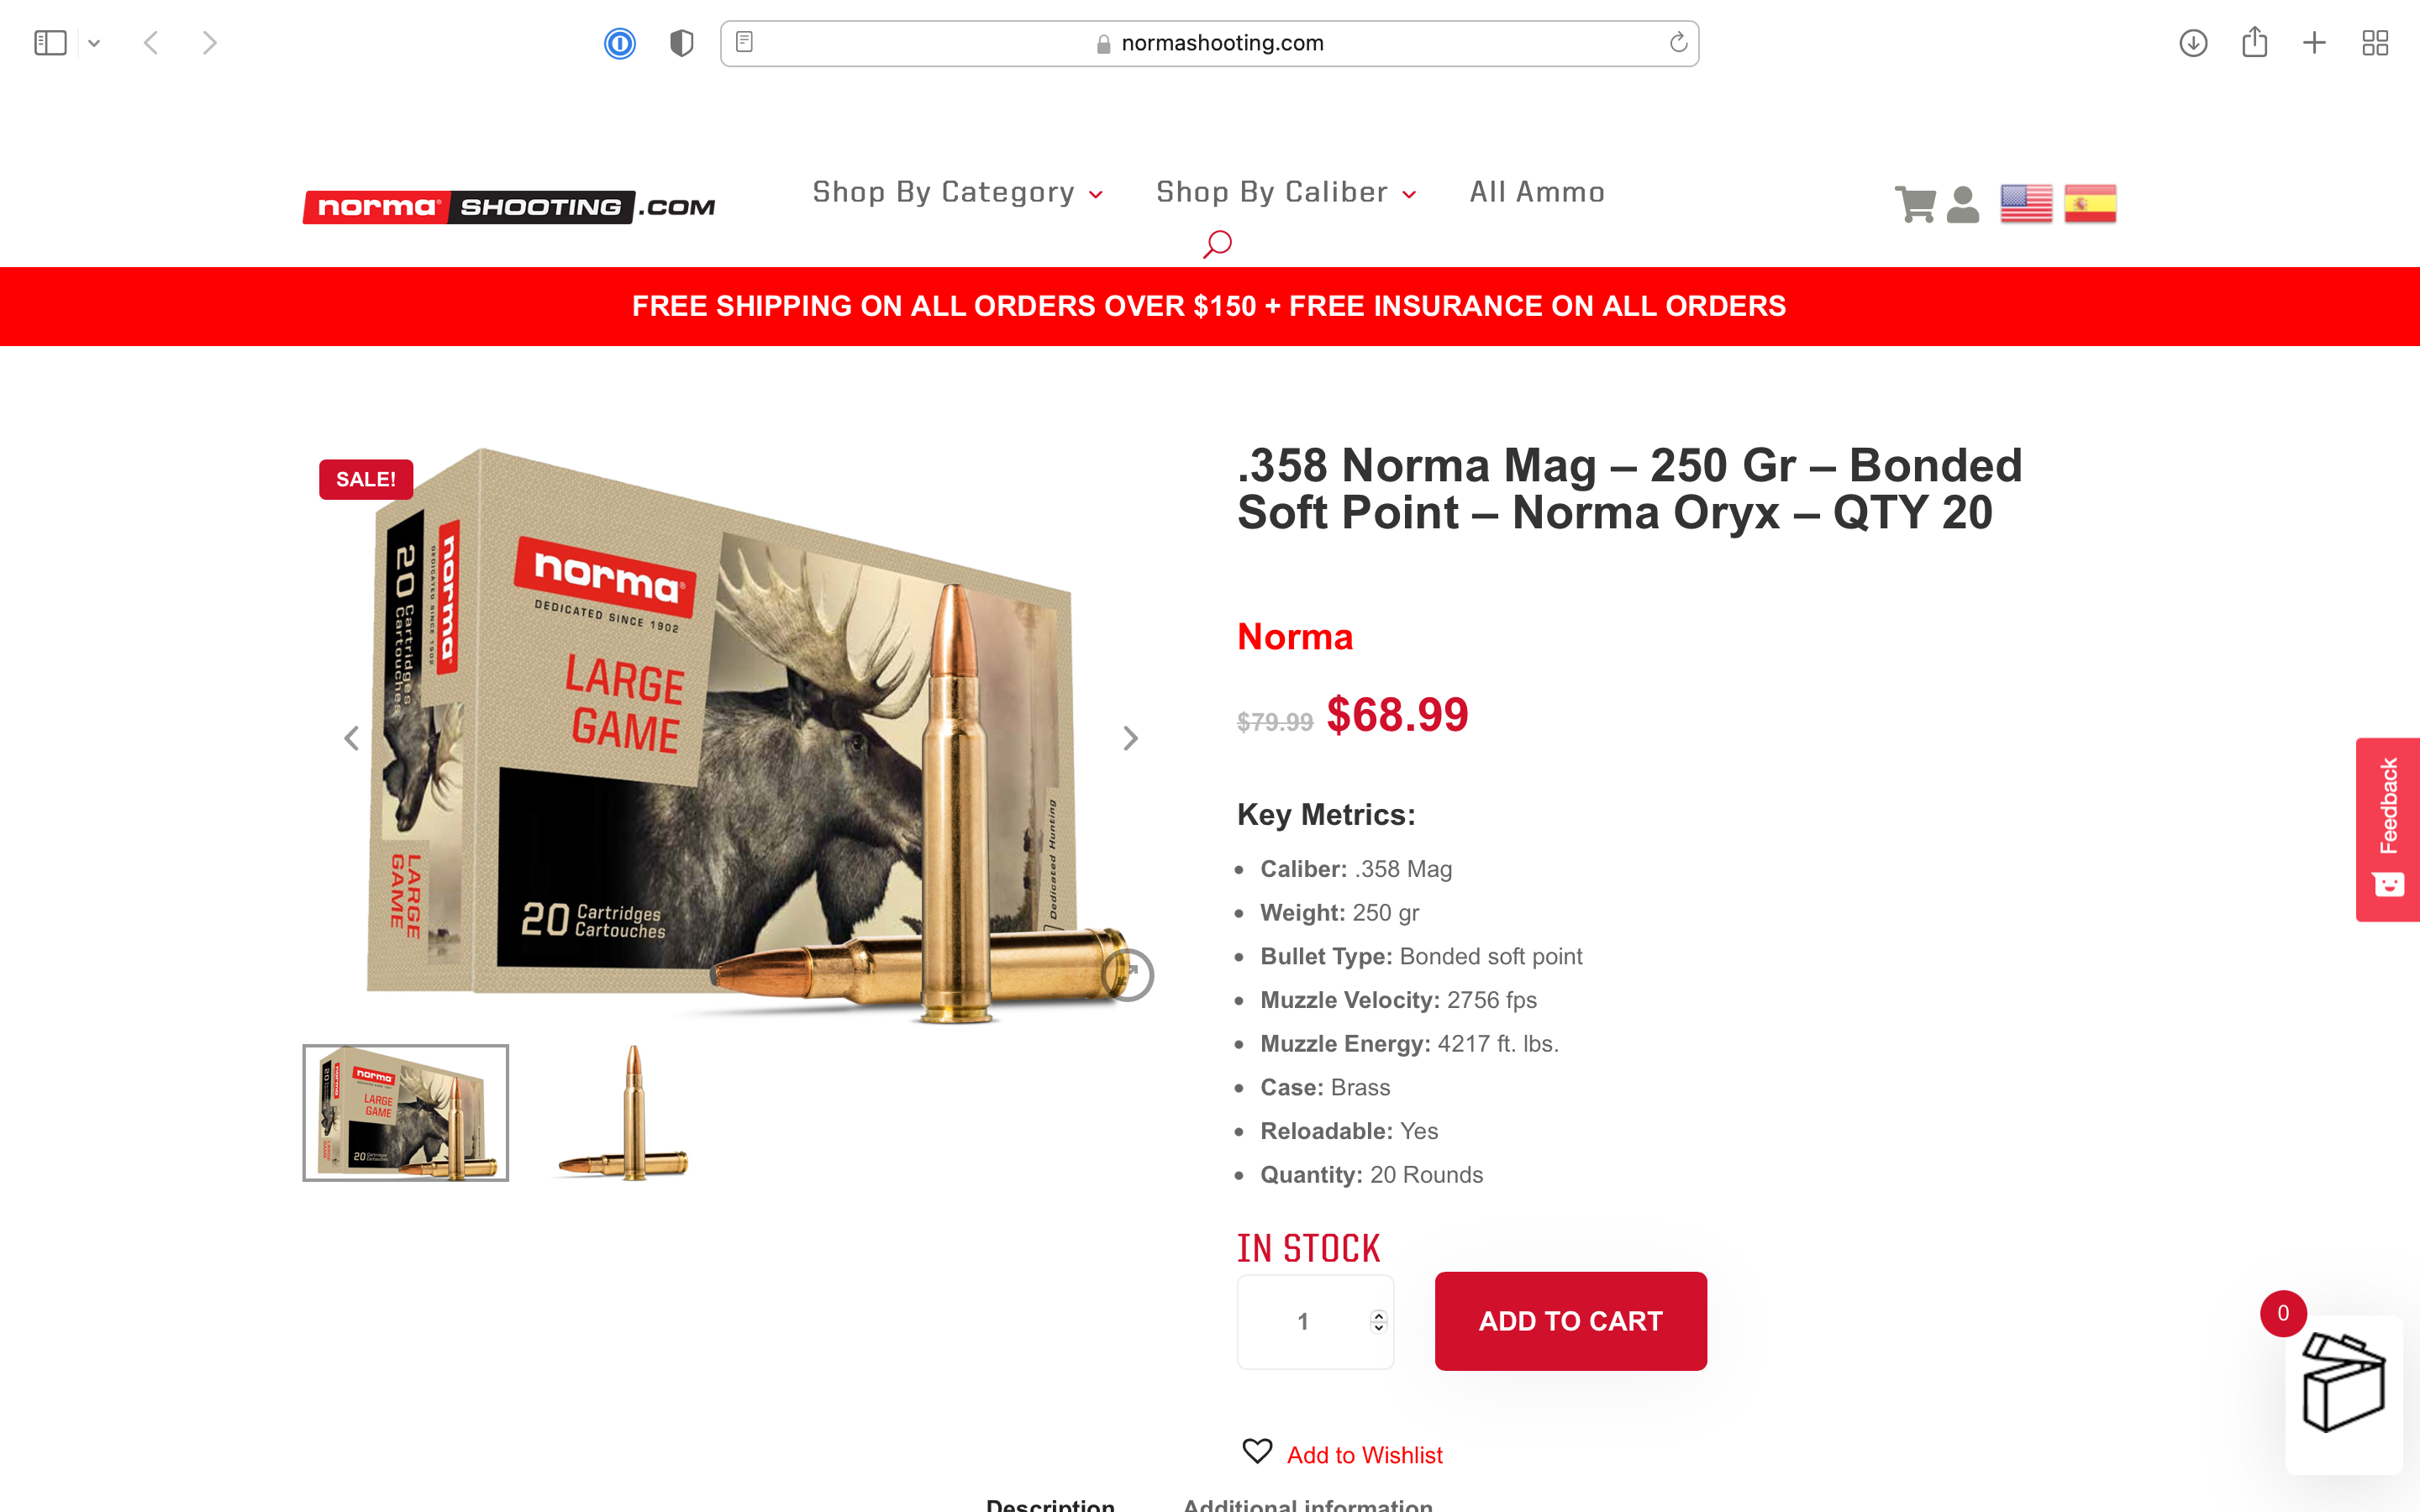Expand the sidebar options chevron
The height and width of the screenshot is (1512, 2420).
point(94,43)
